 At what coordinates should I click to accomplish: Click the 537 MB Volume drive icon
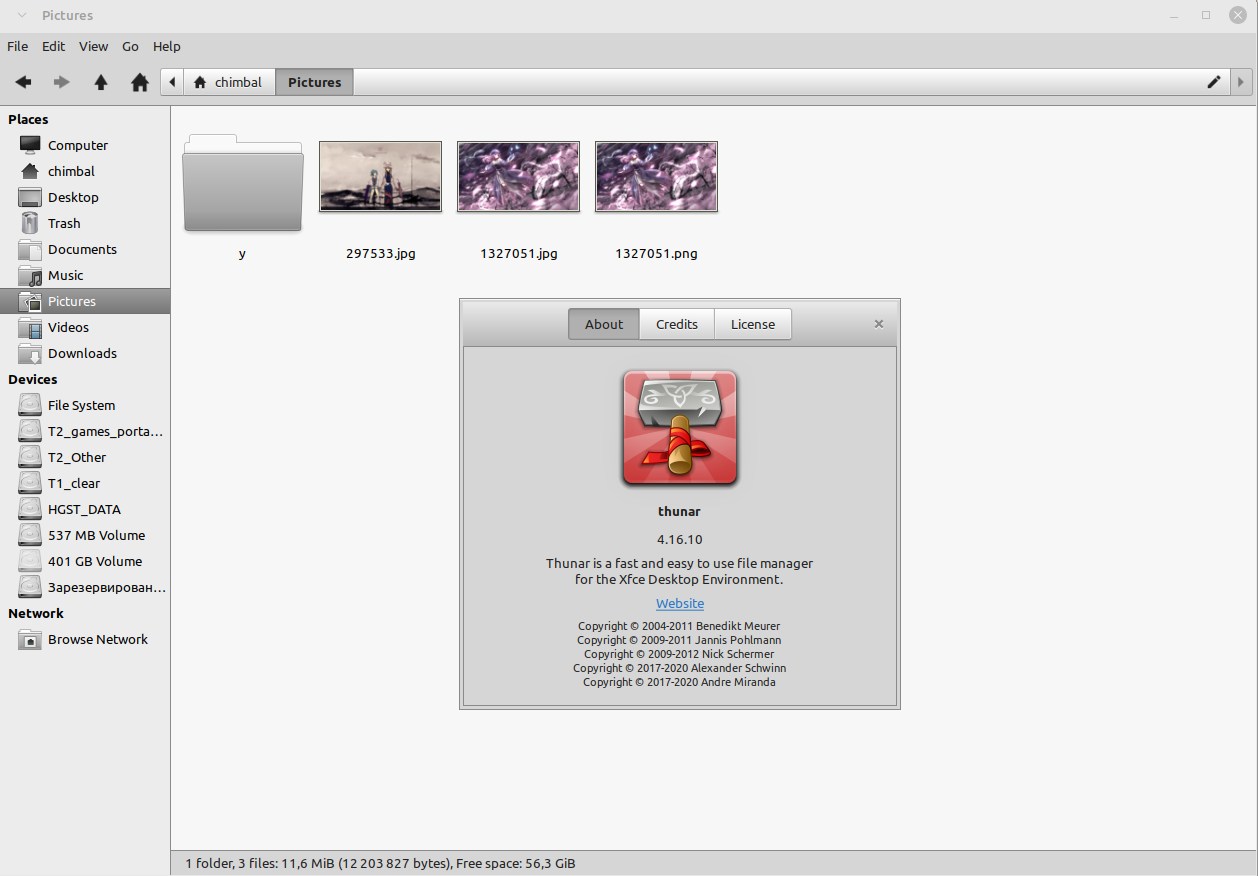(30, 535)
